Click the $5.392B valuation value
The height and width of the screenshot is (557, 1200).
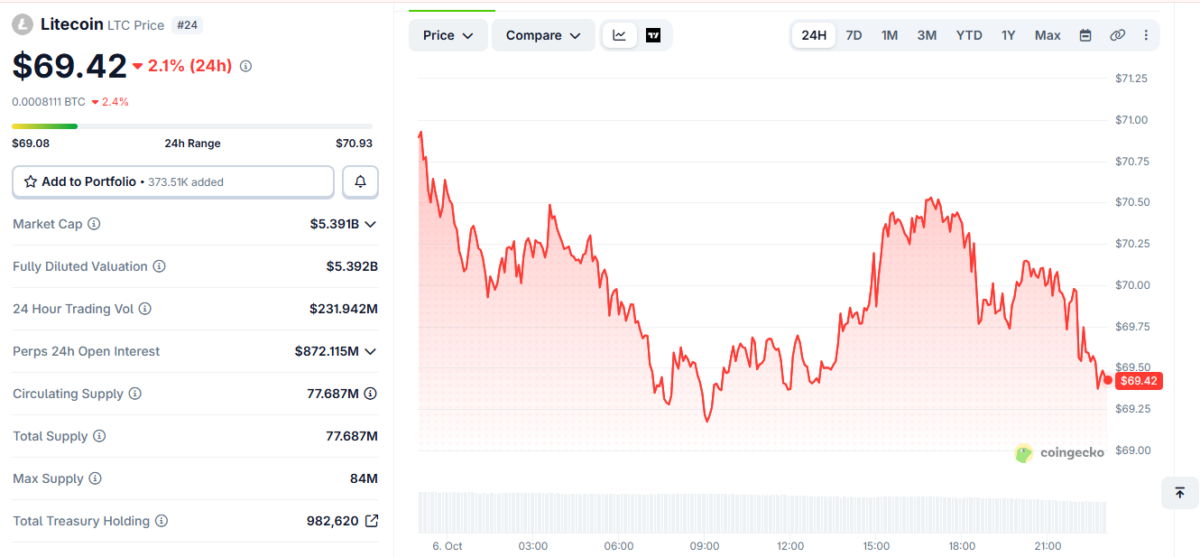point(352,267)
